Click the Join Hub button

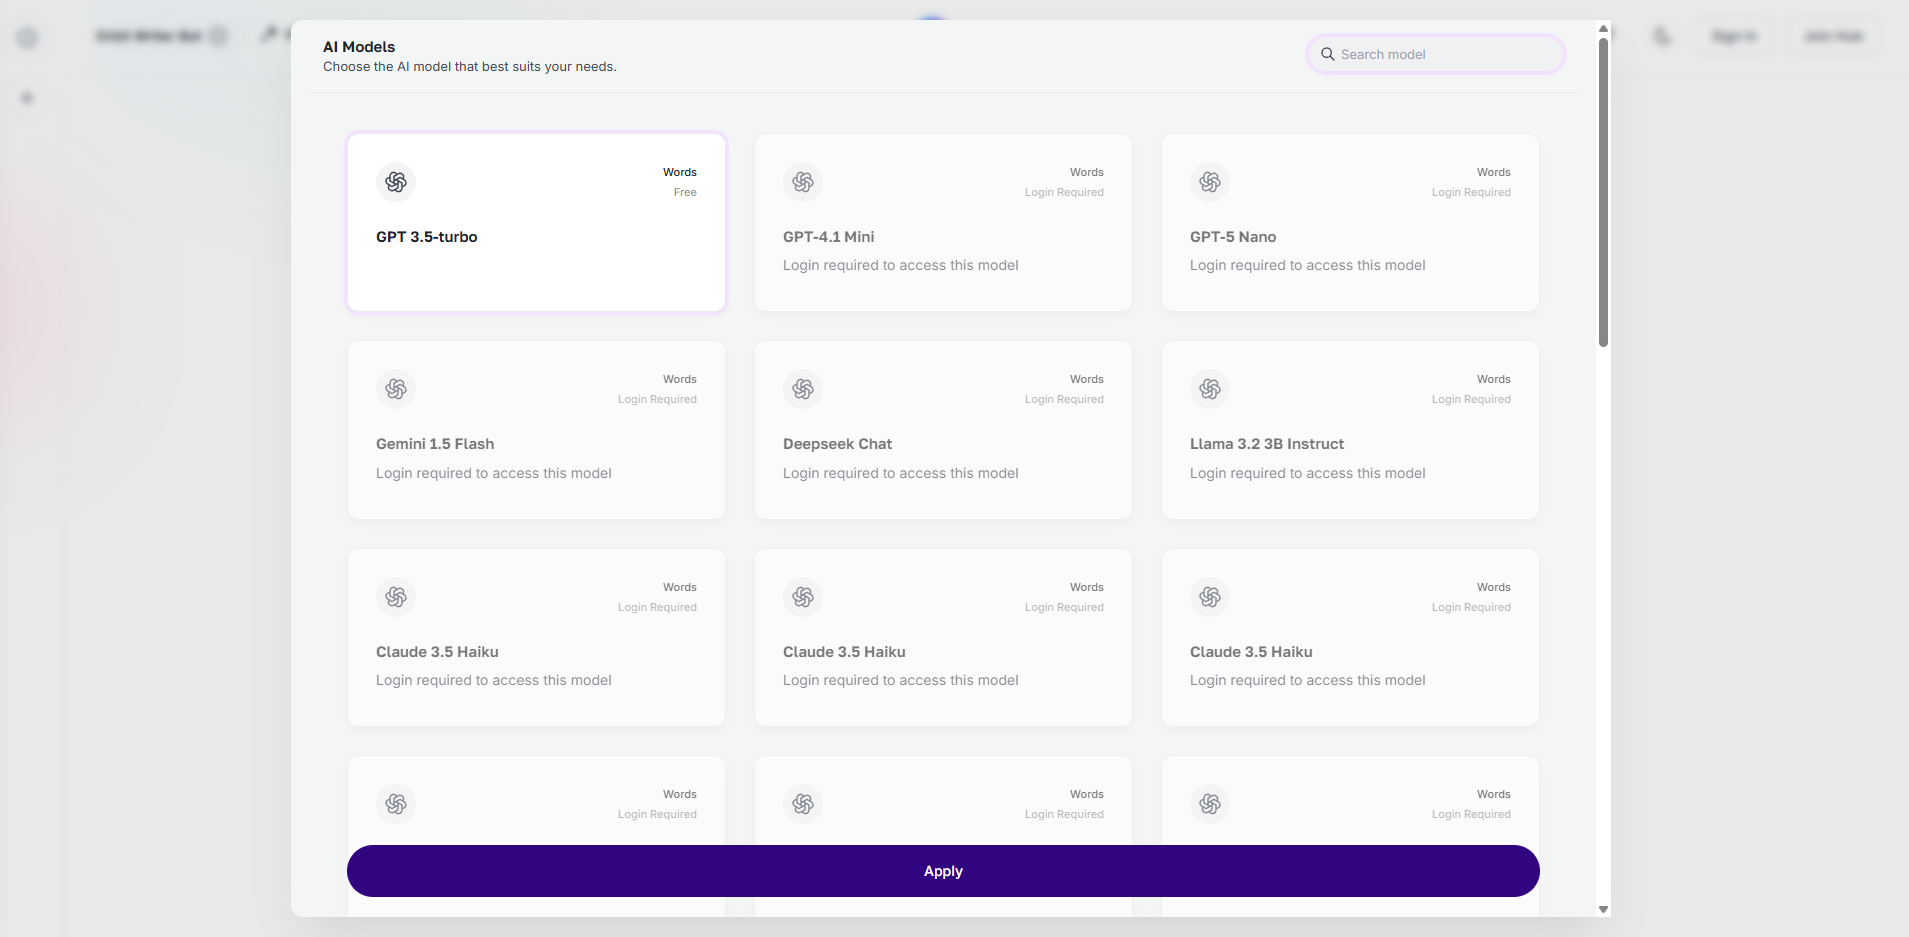[1833, 35]
